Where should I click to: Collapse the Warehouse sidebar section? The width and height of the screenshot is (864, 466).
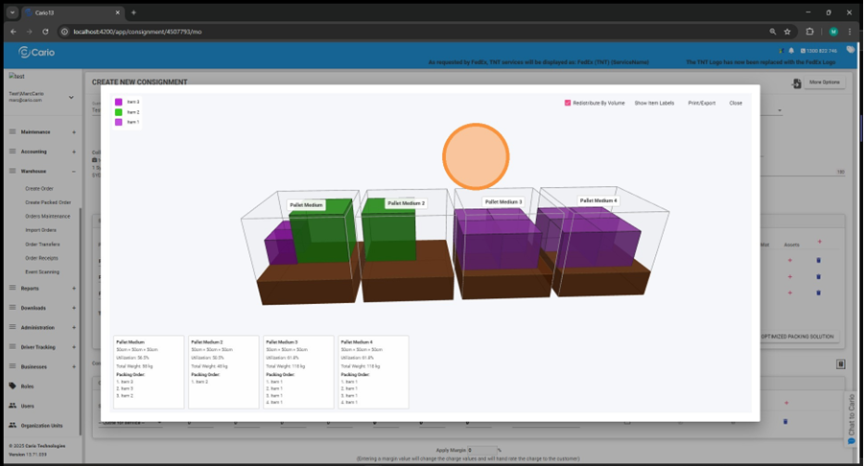[74, 171]
